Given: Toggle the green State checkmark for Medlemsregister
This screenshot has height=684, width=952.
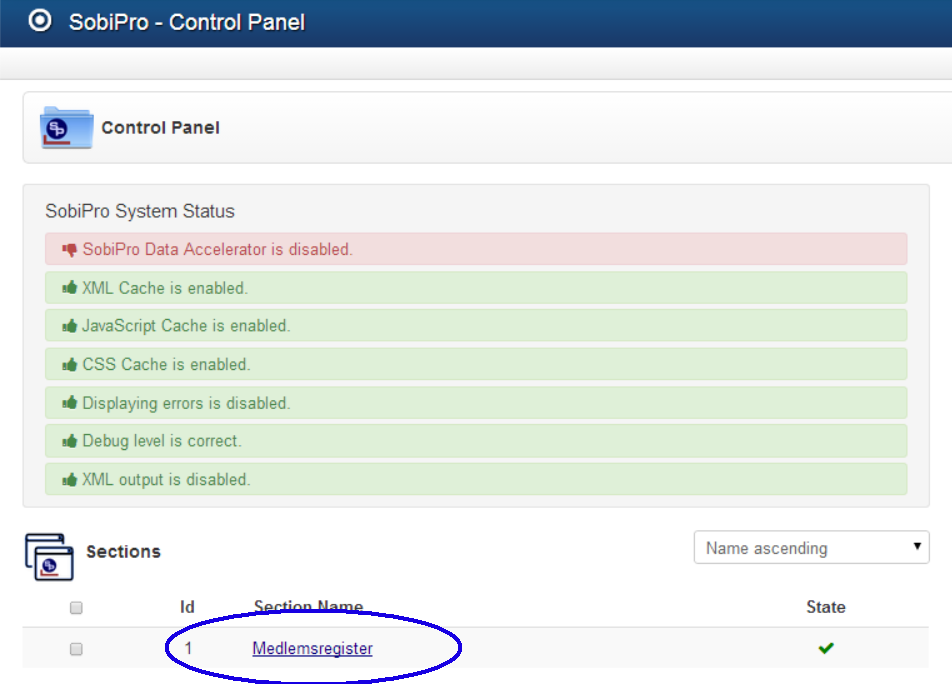Looking at the screenshot, I should point(826,648).
